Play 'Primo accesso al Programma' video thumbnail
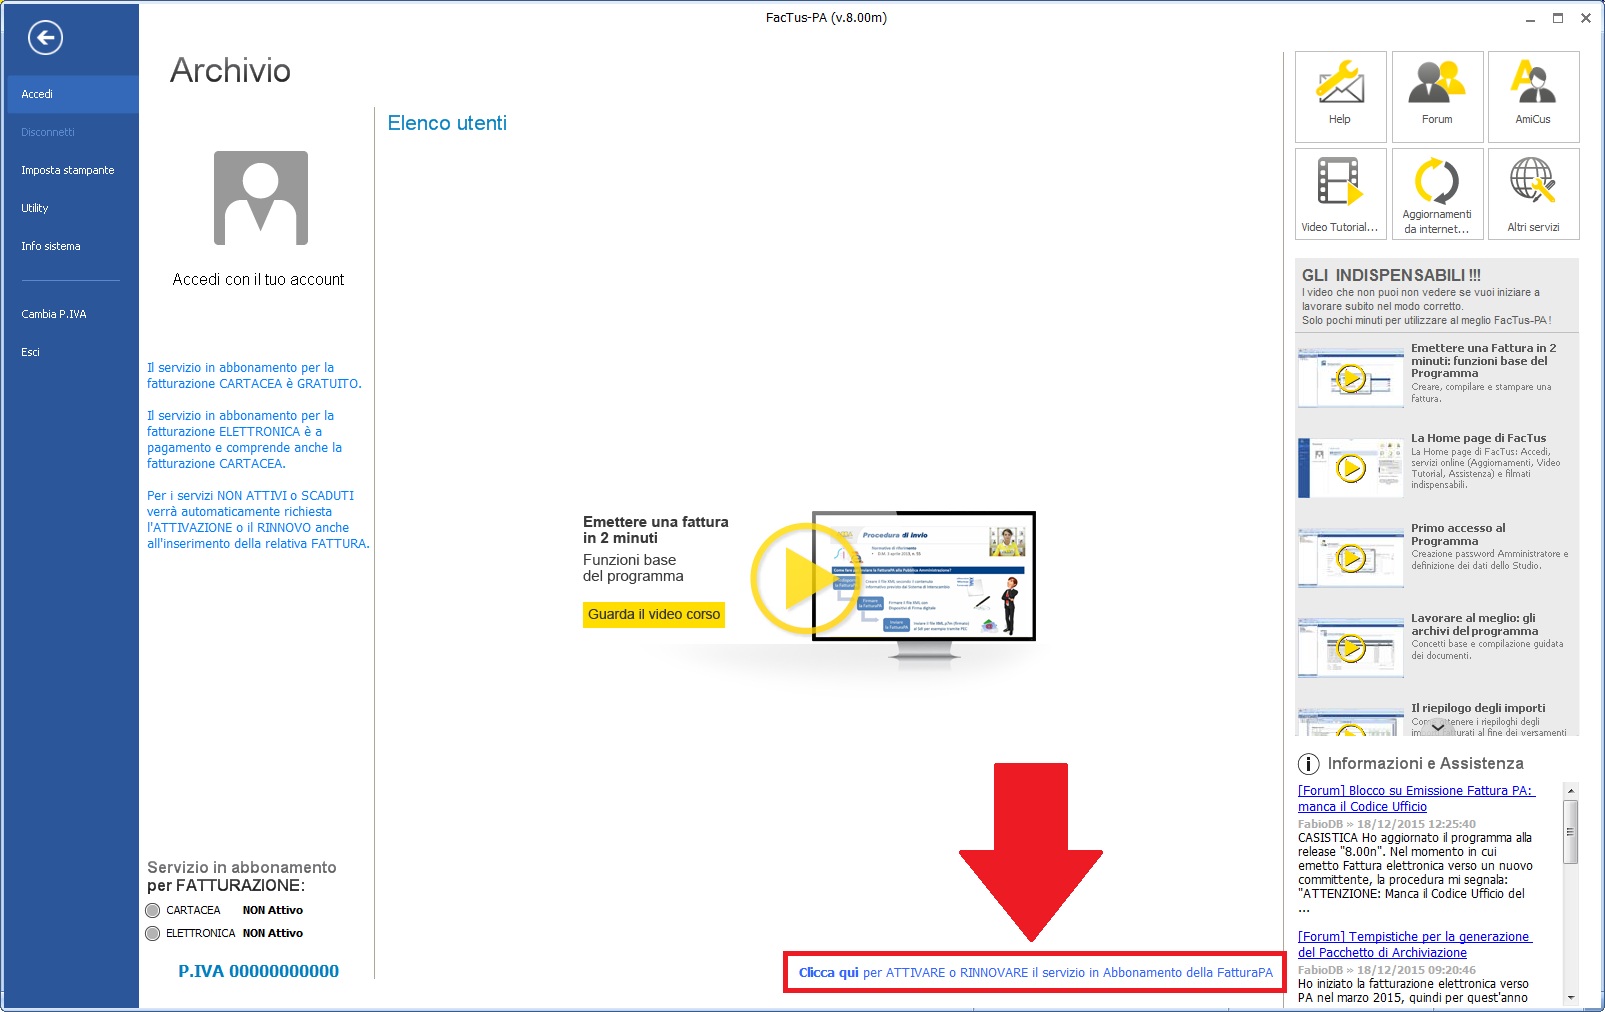The height and width of the screenshot is (1012, 1605). coord(1351,558)
